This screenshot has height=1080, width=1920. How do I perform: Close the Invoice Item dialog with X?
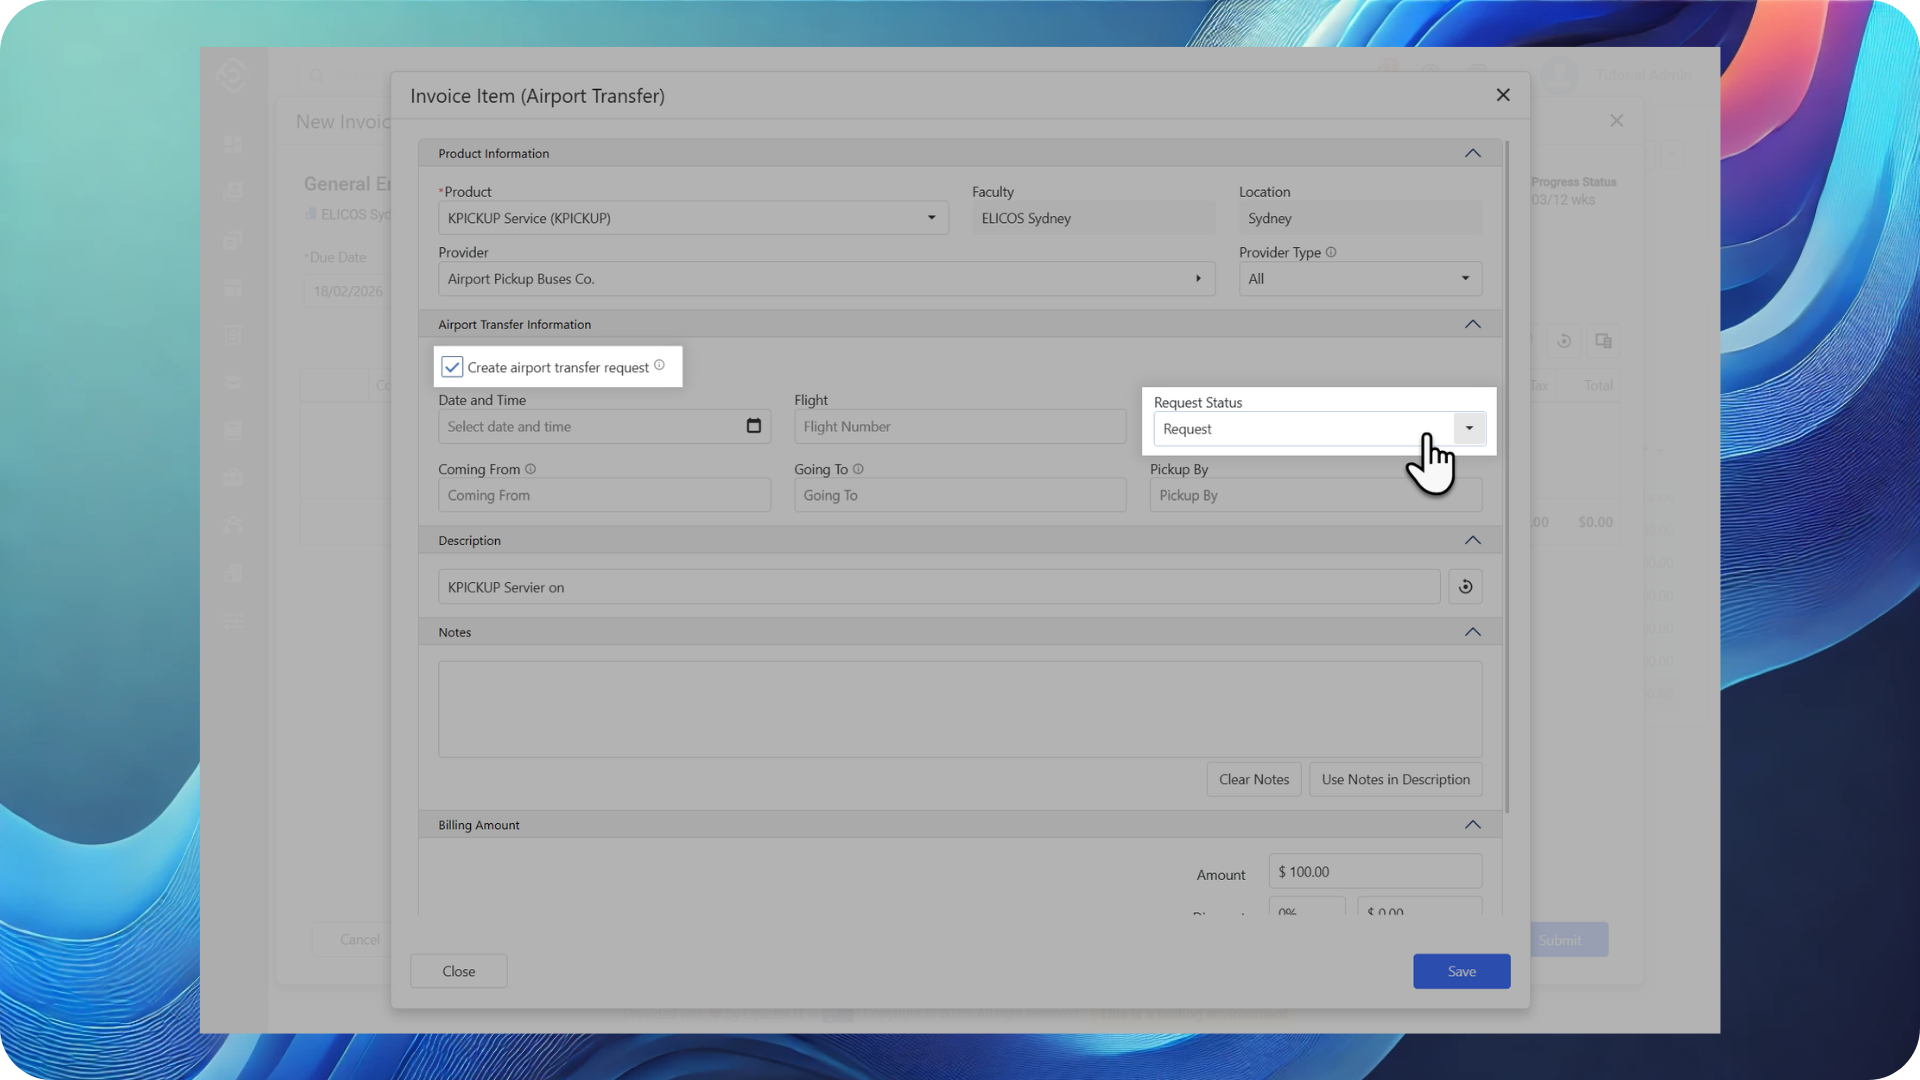pos(1502,95)
